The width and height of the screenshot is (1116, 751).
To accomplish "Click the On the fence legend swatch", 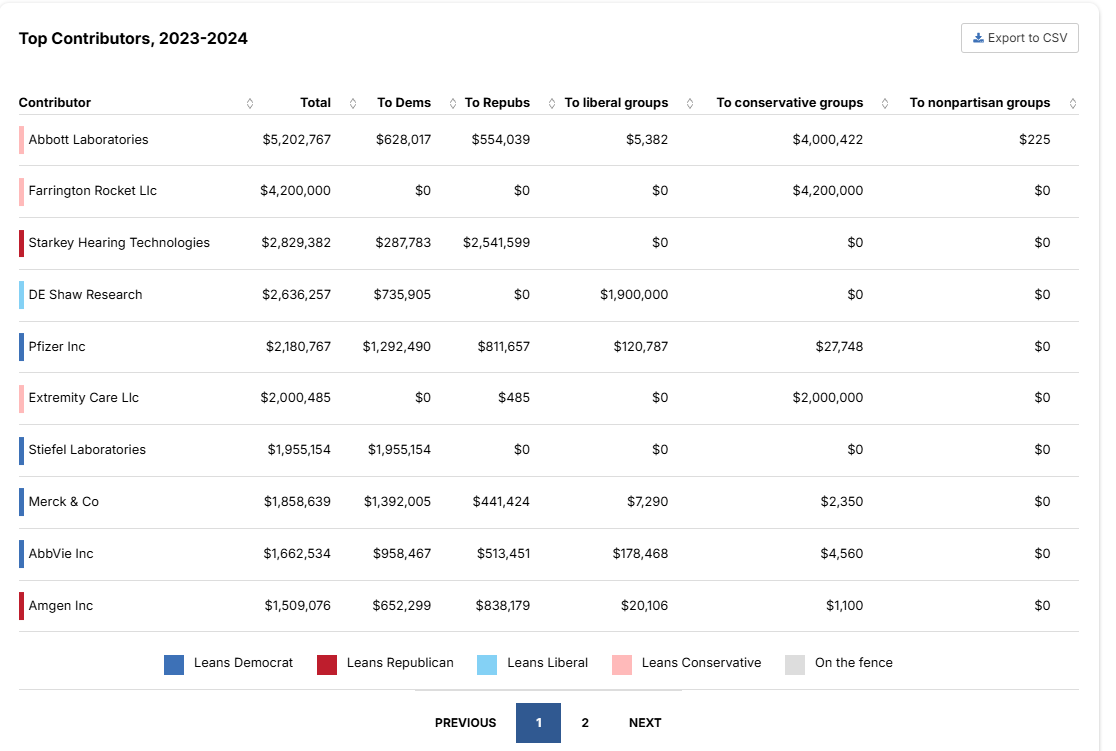I will (x=795, y=664).
